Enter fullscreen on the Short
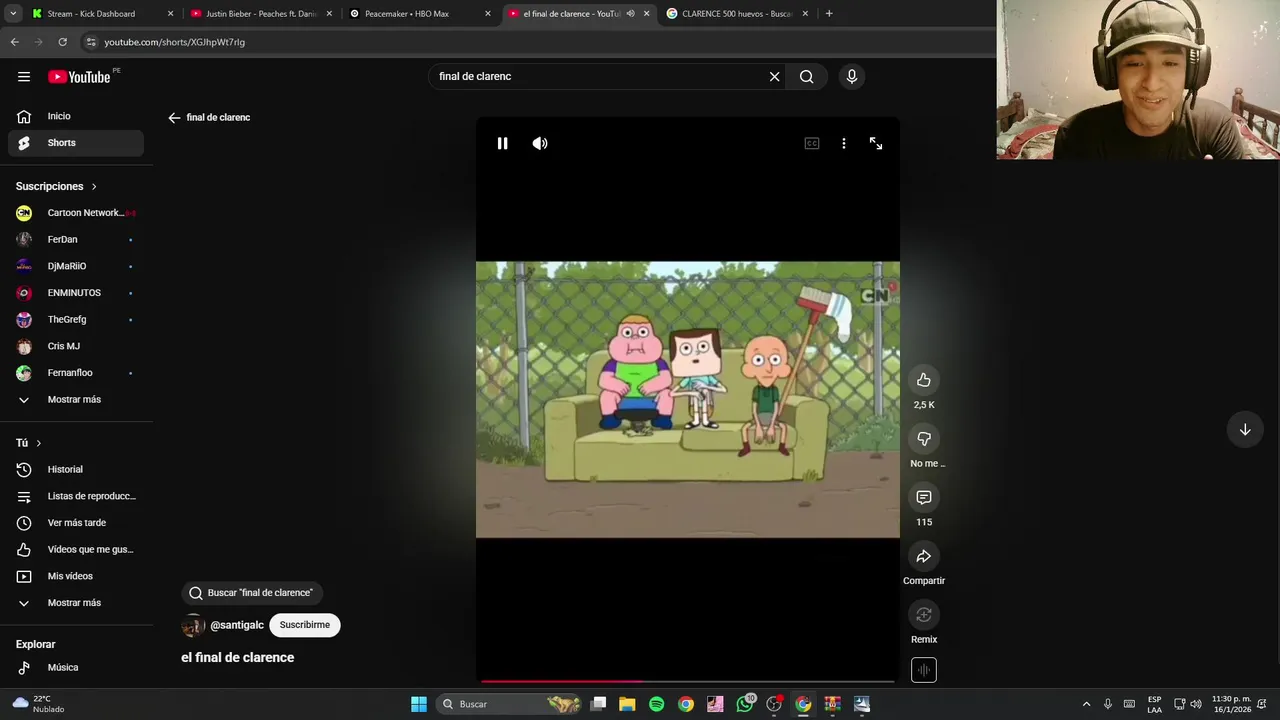 point(876,143)
